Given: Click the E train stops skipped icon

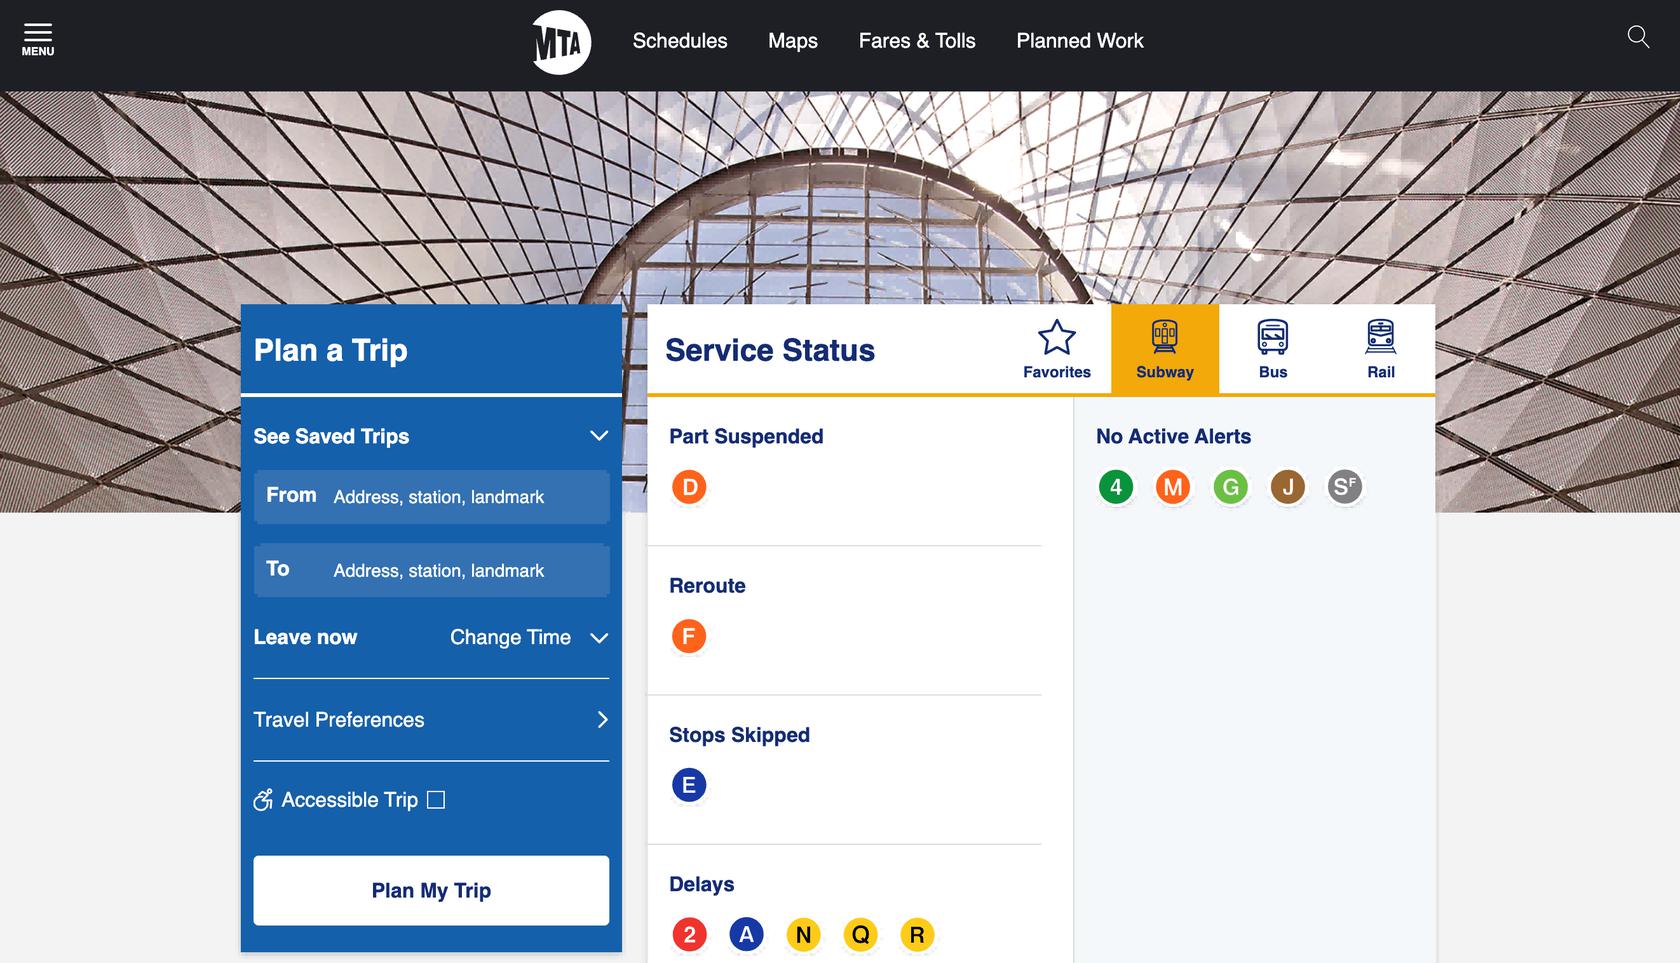Looking at the screenshot, I should pos(688,785).
